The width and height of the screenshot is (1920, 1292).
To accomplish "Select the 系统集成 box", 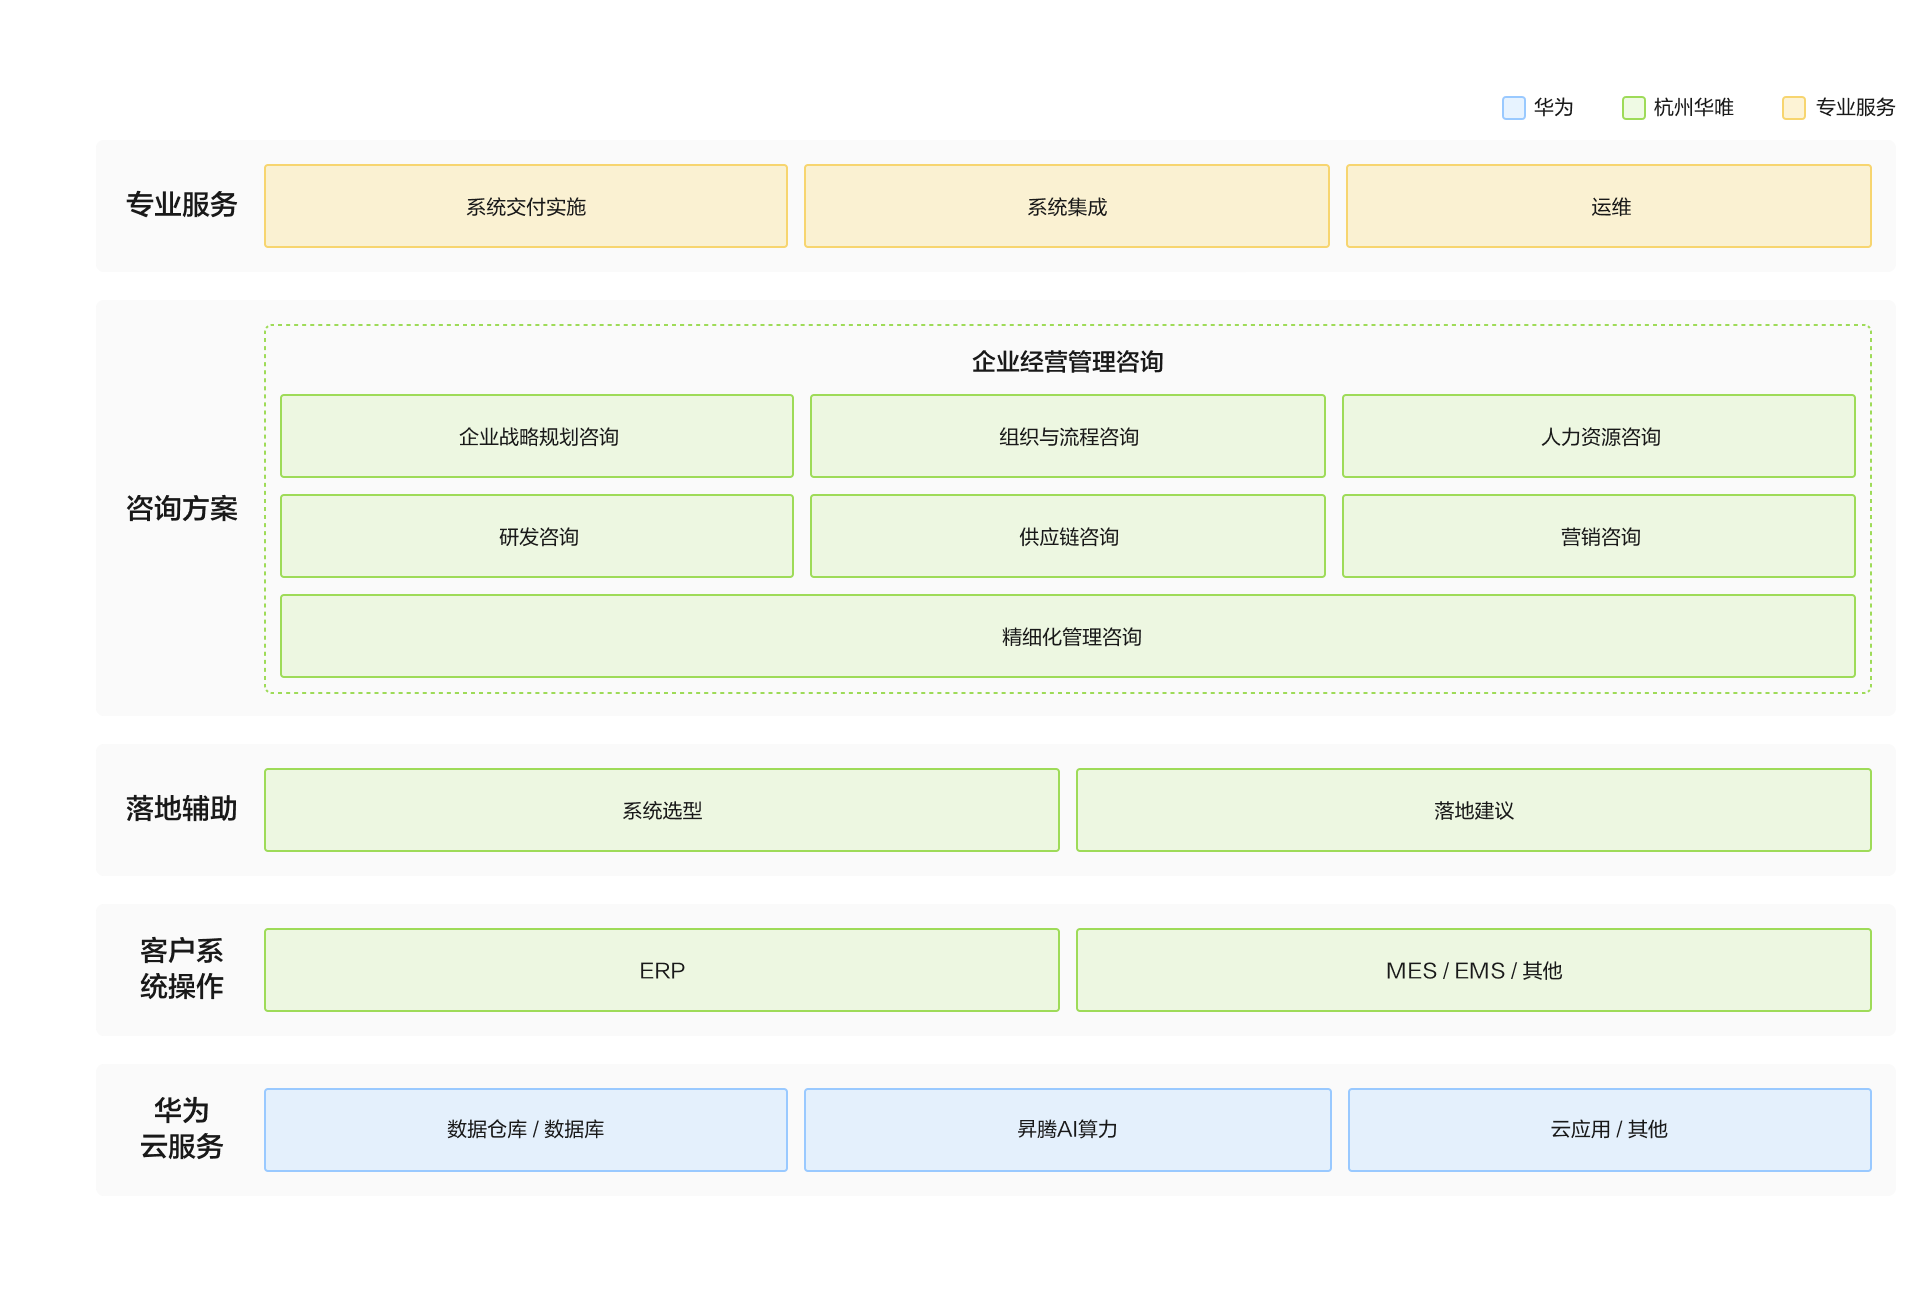I will pyautogui.click(x=1066, y=206).
